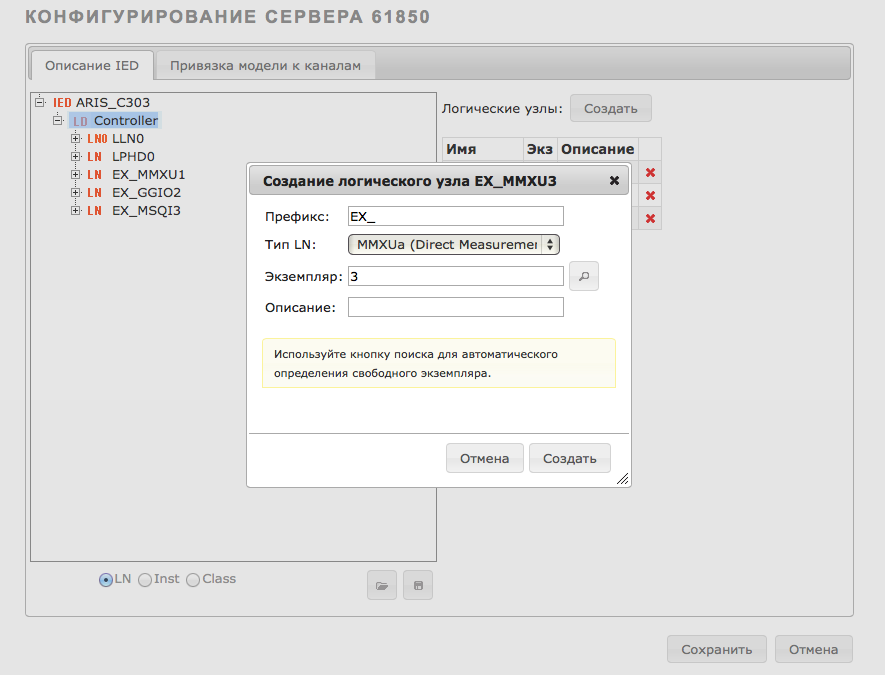
Task: Click Отмена in the dialog
Action: coord(484,458)
